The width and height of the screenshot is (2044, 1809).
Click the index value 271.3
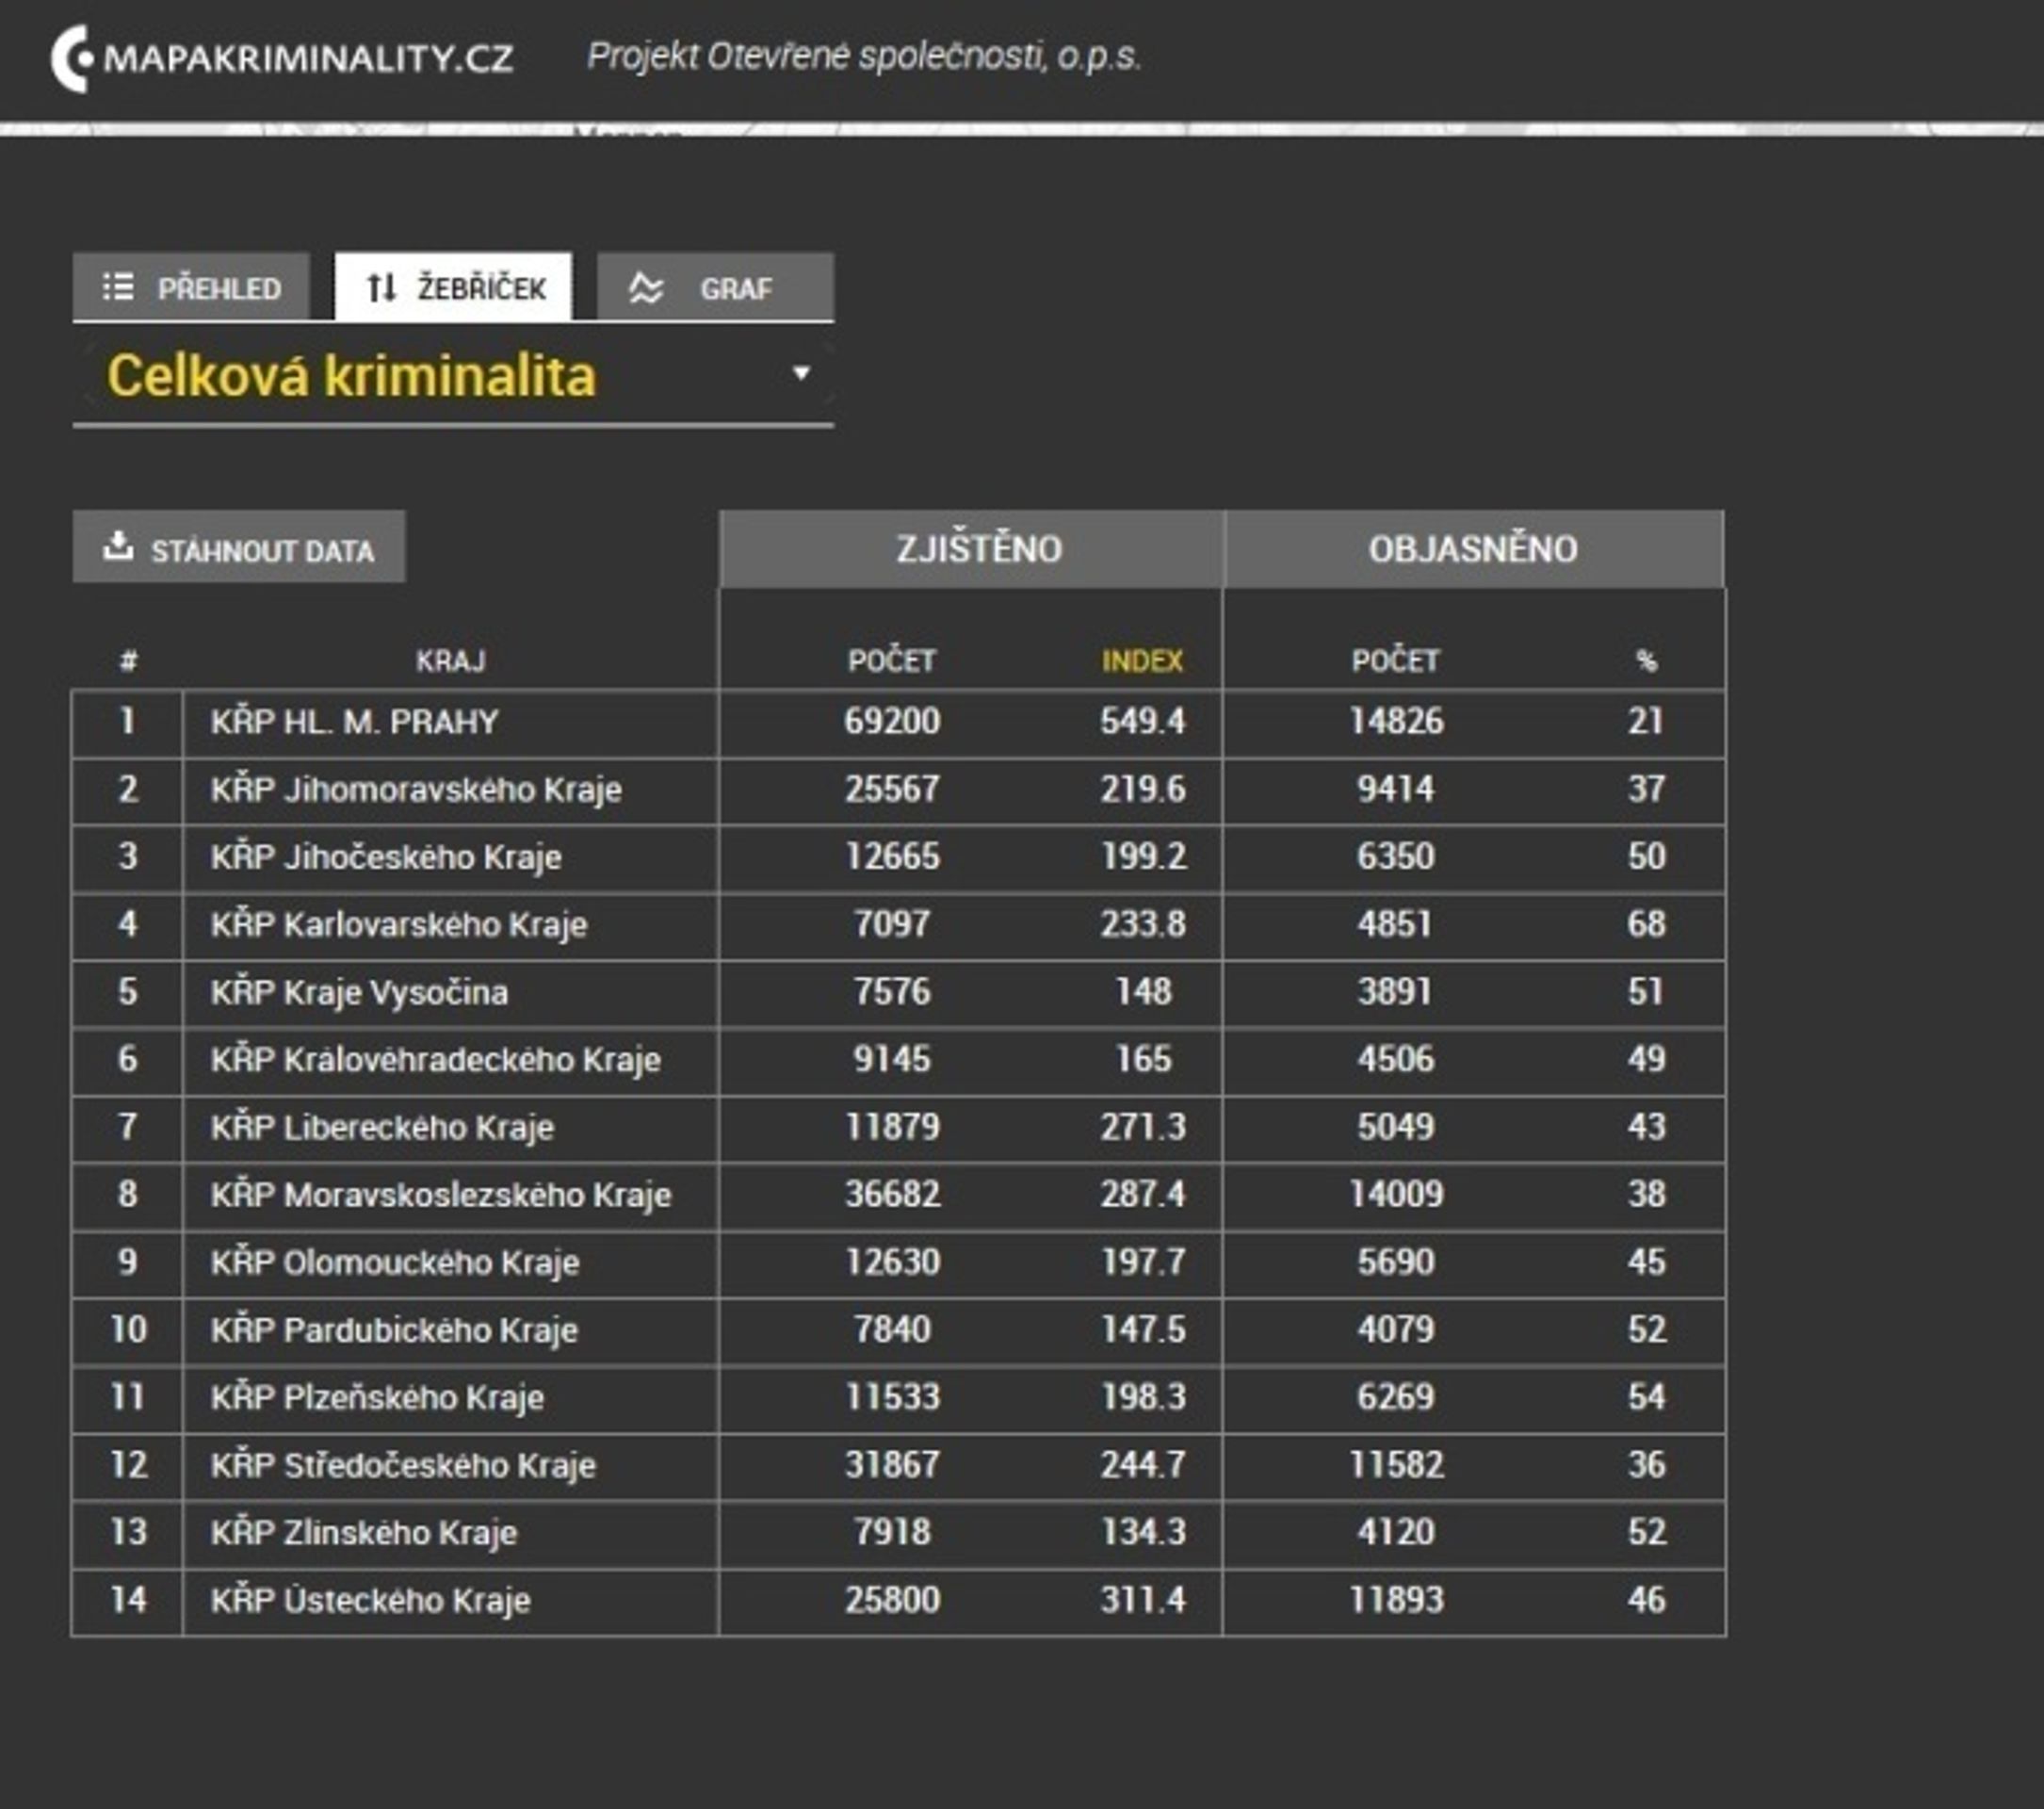1143,1127
